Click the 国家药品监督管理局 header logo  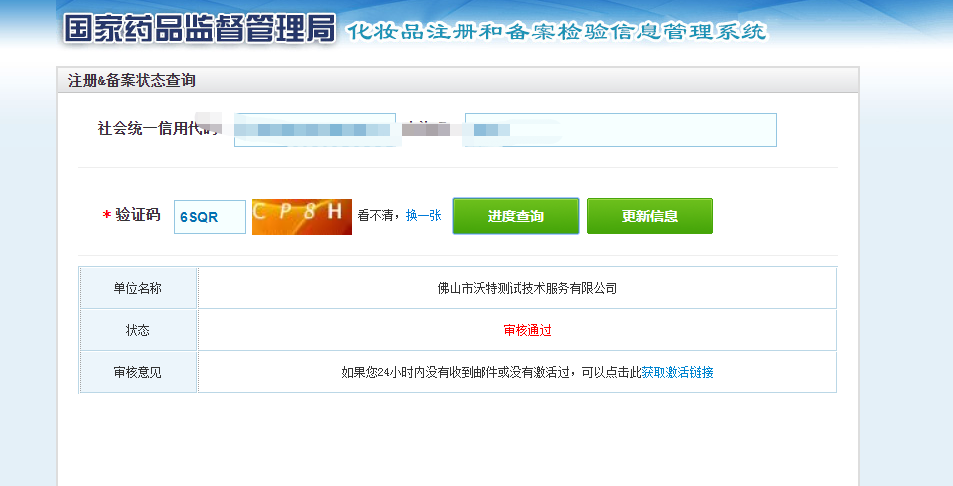coord(198,29)
